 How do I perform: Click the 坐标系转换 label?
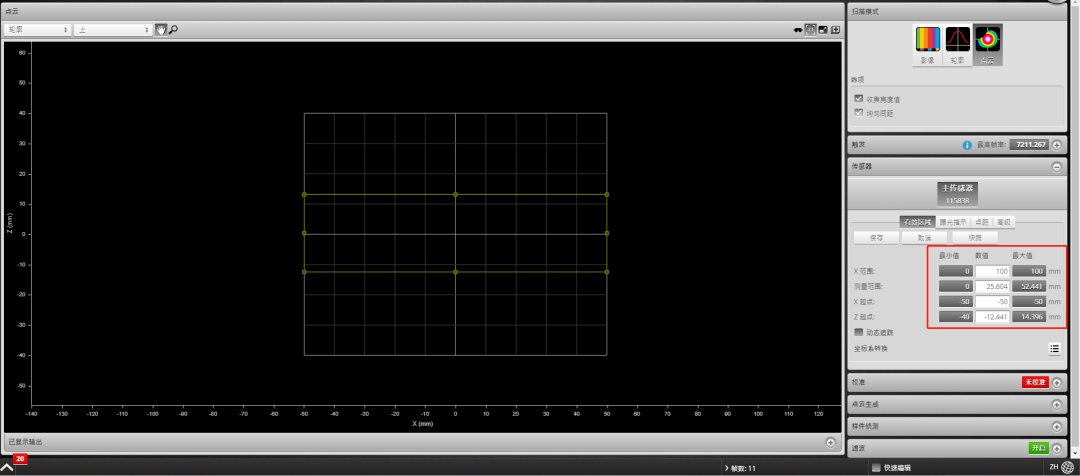pyautogui.click(x=871, y=349)
